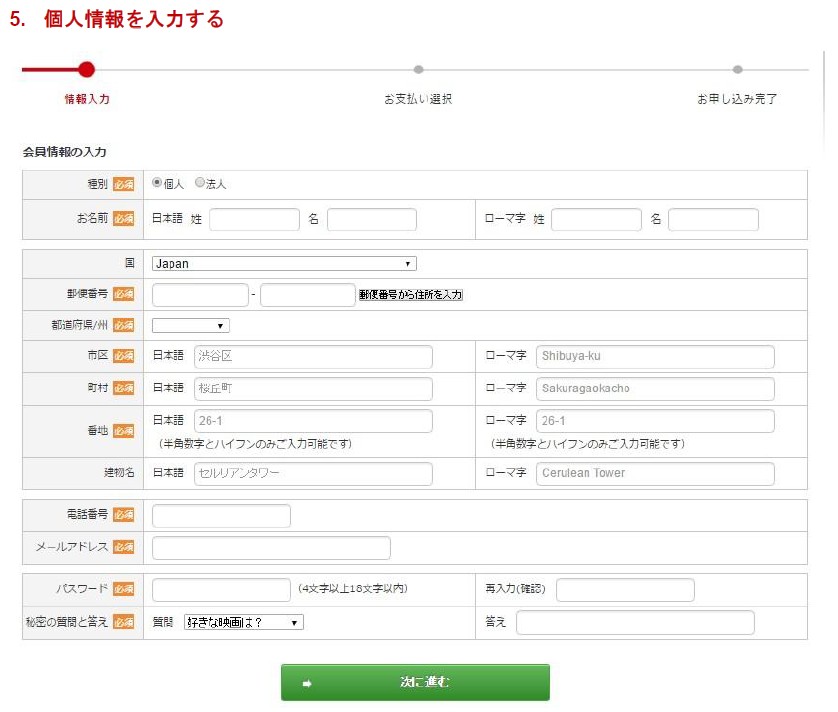This screenshot has height=712, width=838.
Task: Click the 必須 badge beside 町村
Action: tap(123, 388)
